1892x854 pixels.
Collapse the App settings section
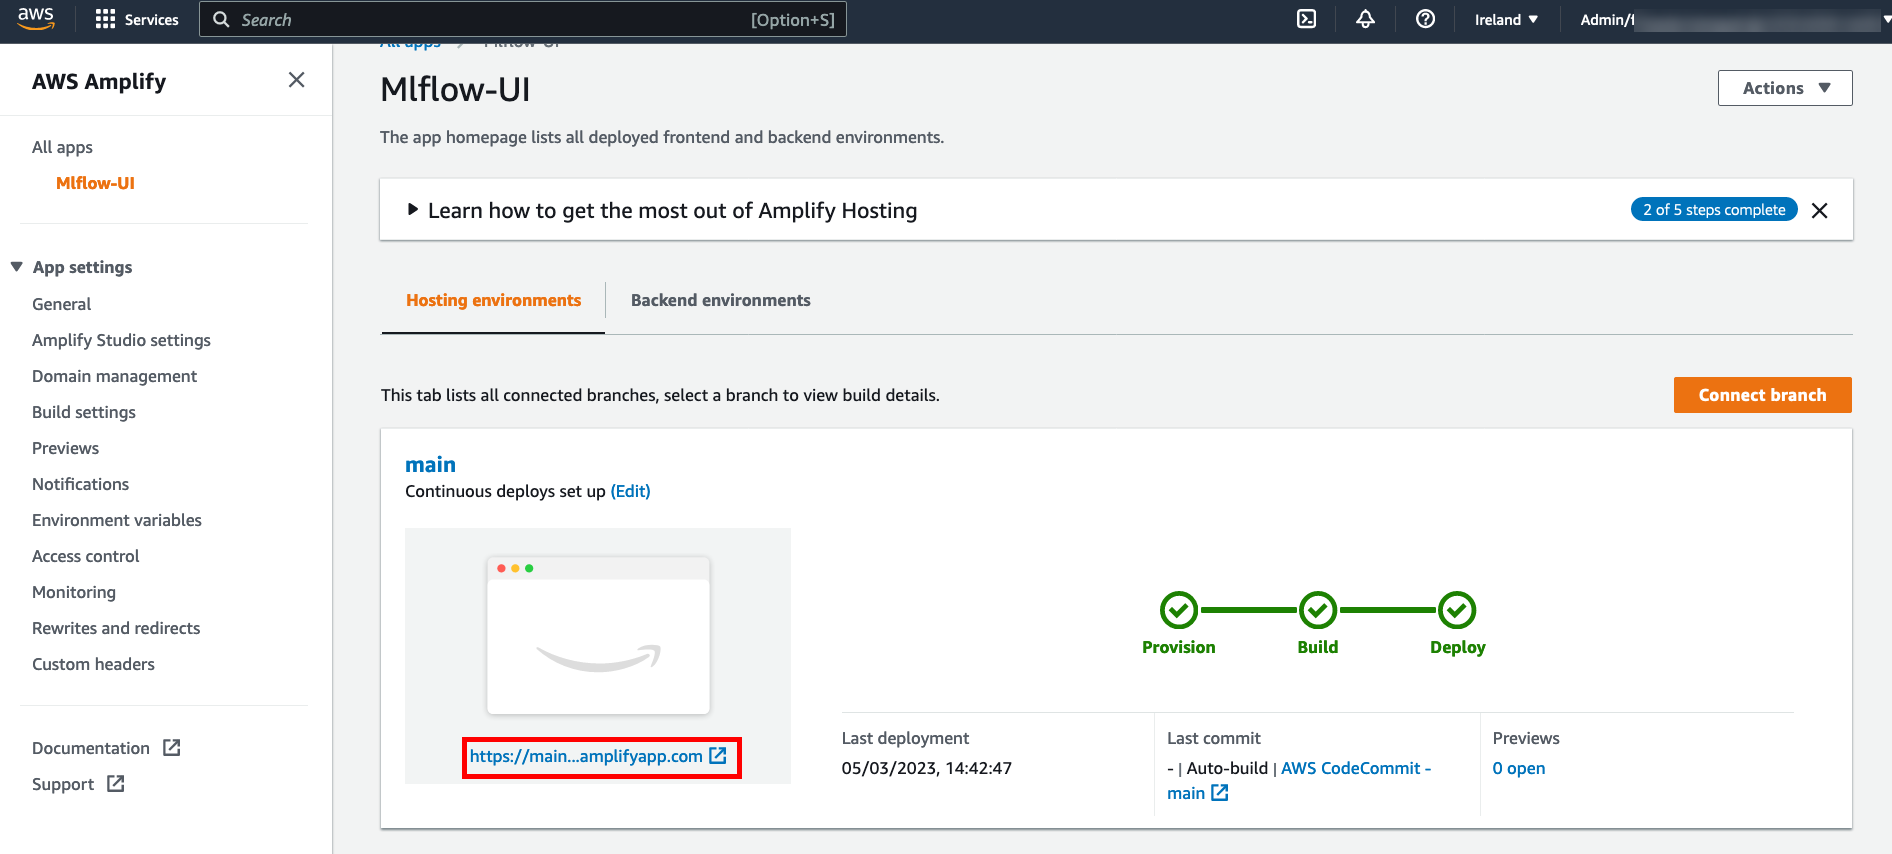click(x=72, y=267)
